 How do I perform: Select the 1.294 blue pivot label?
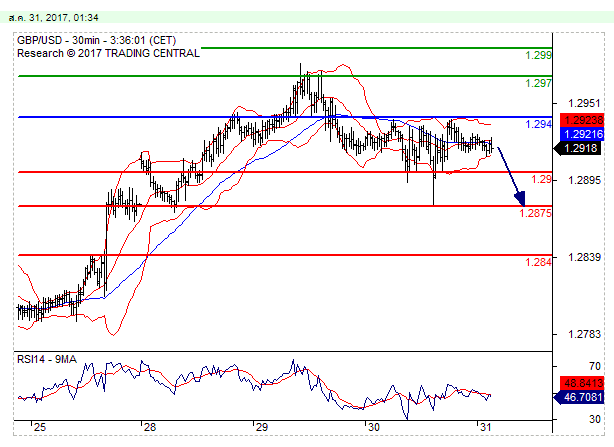pyautogui.click(x=539, y=125)
